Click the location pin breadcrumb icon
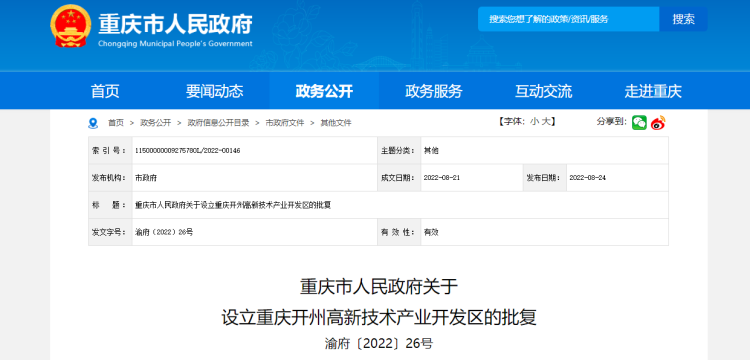 tap(93, 123)
